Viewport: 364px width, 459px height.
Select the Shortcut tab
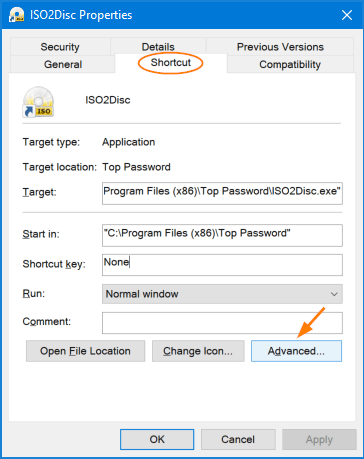click(171, 63)
